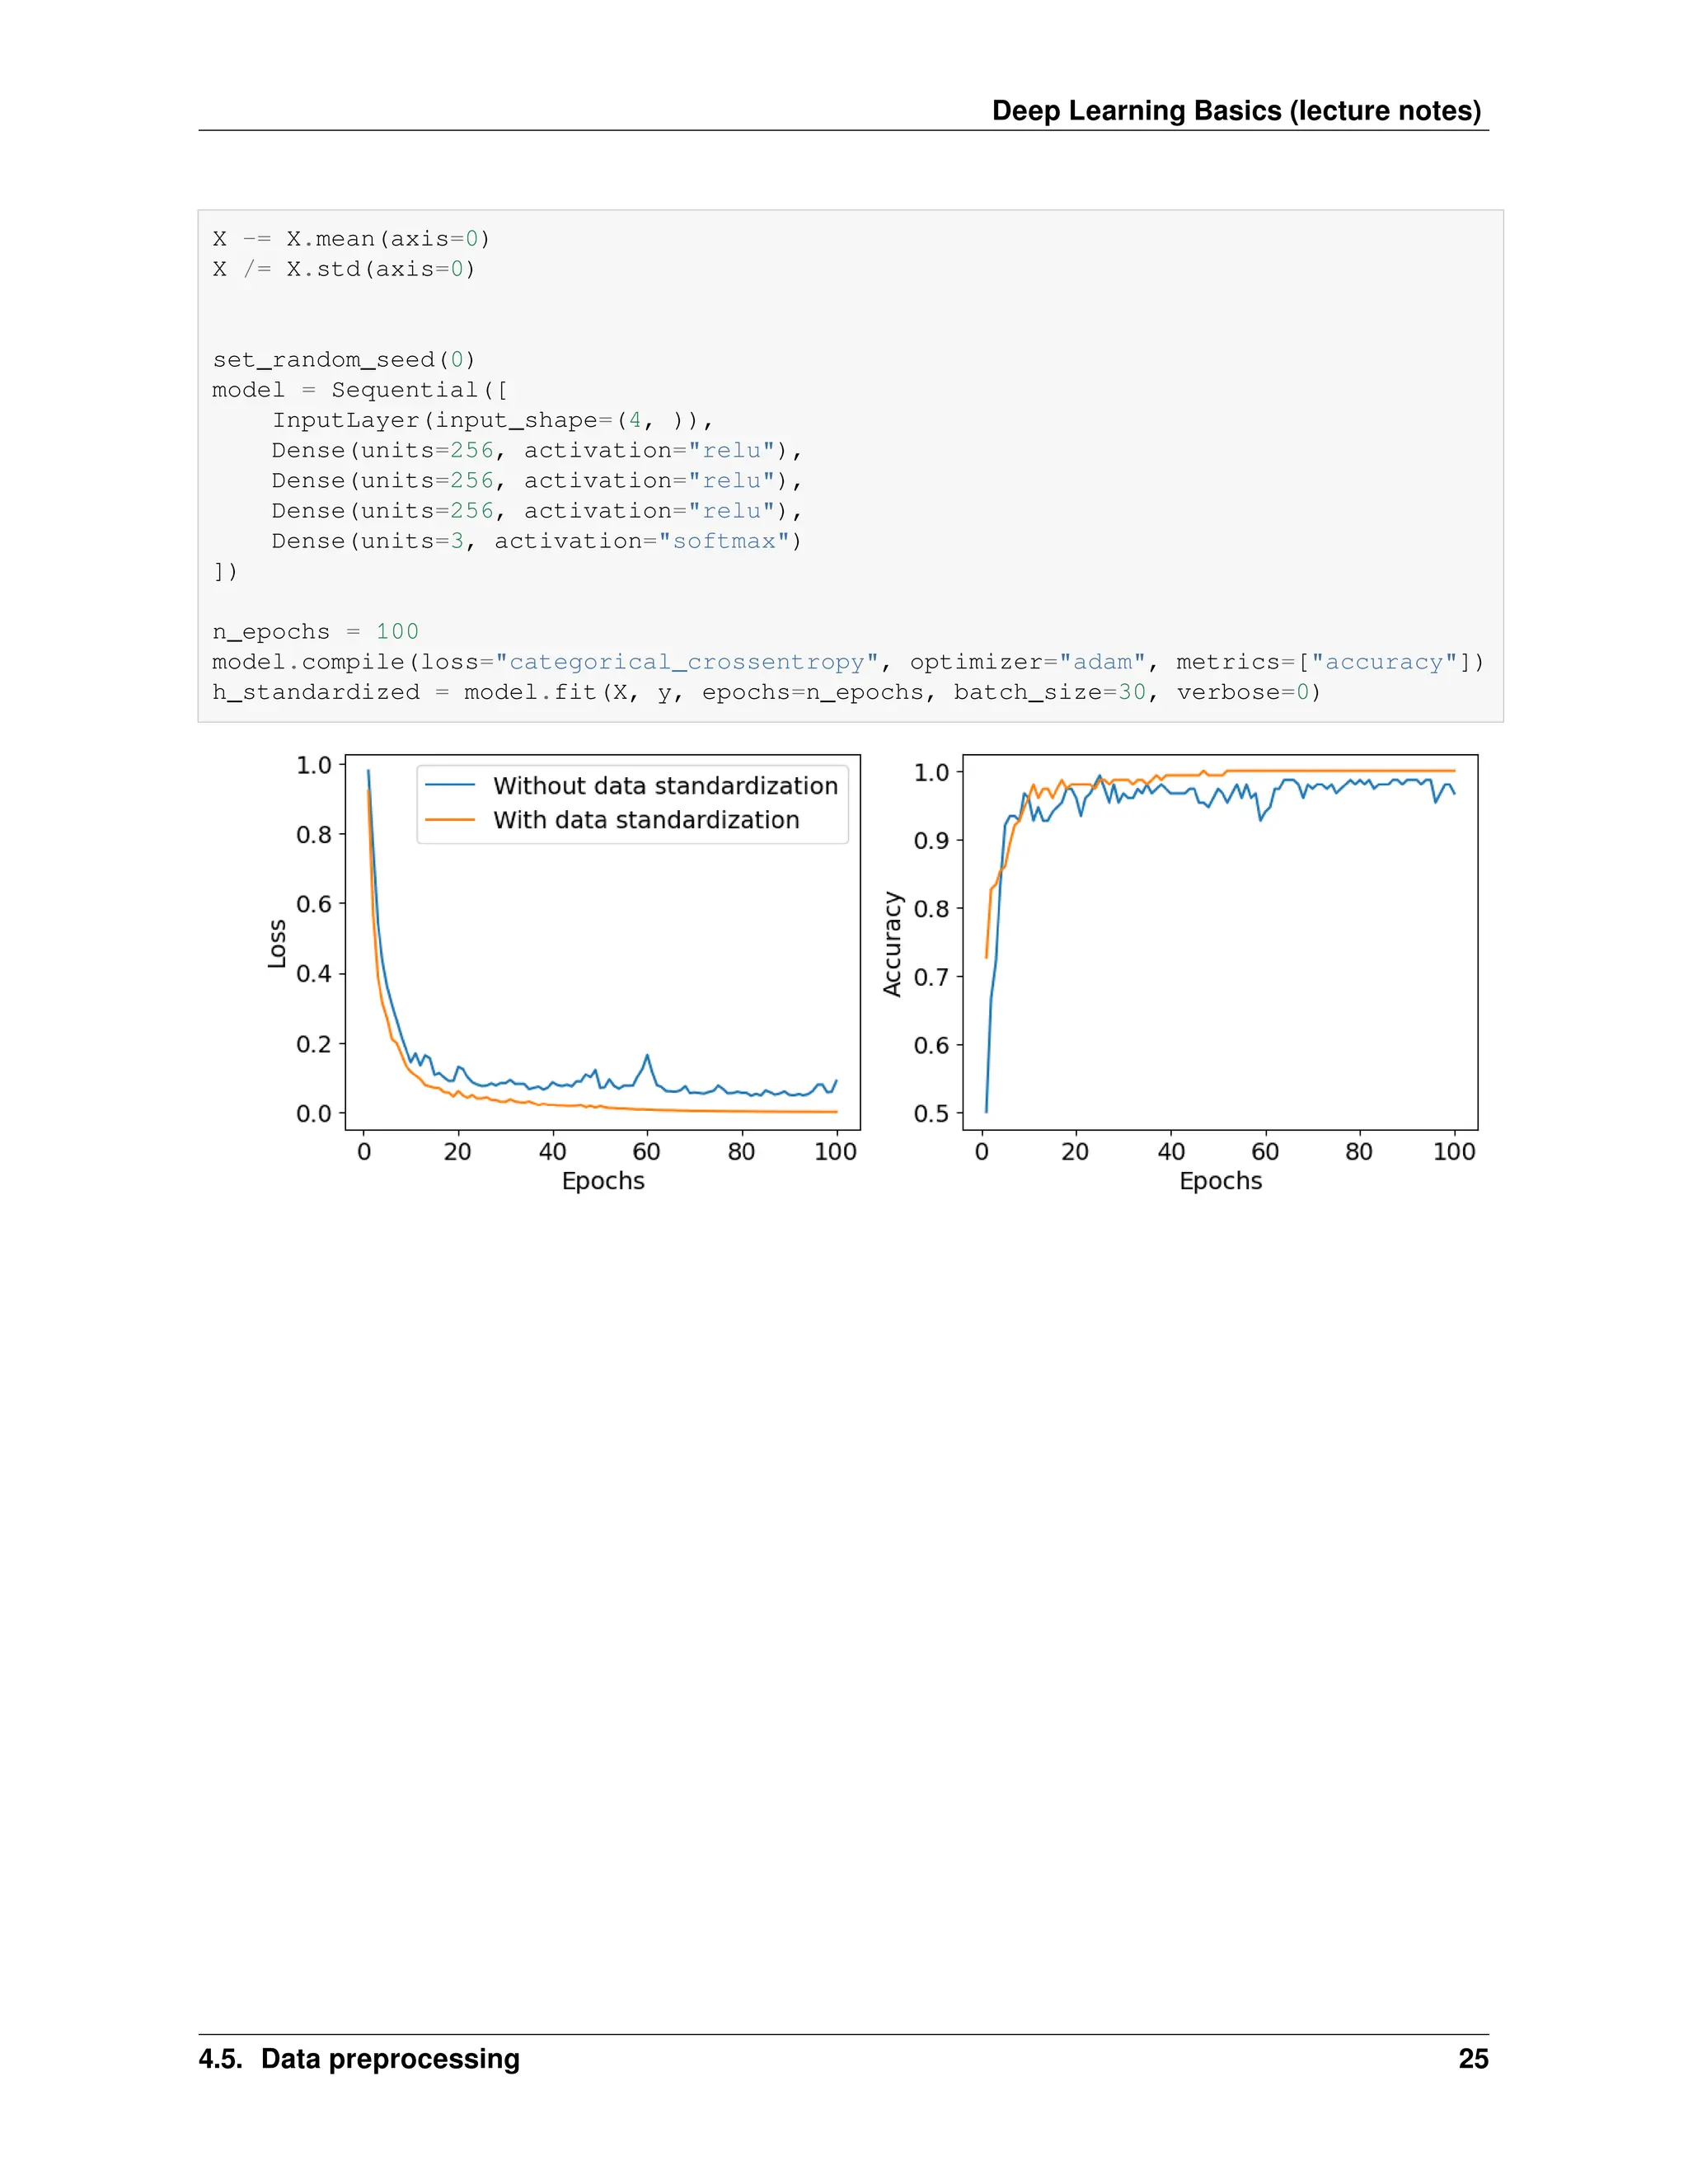Click the 'Epochs' label under the loss plot
1688x2184 pixels.
[603, 1181]
